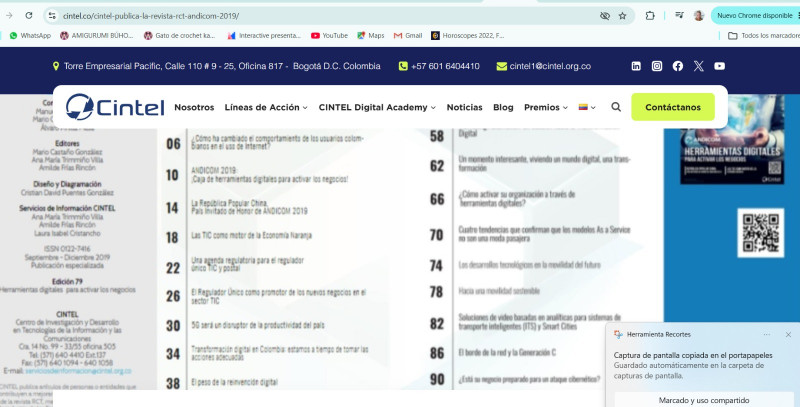Open Chrome profile avatar
The height and width of the screenshot is (407, 800).
pos(698,16)
